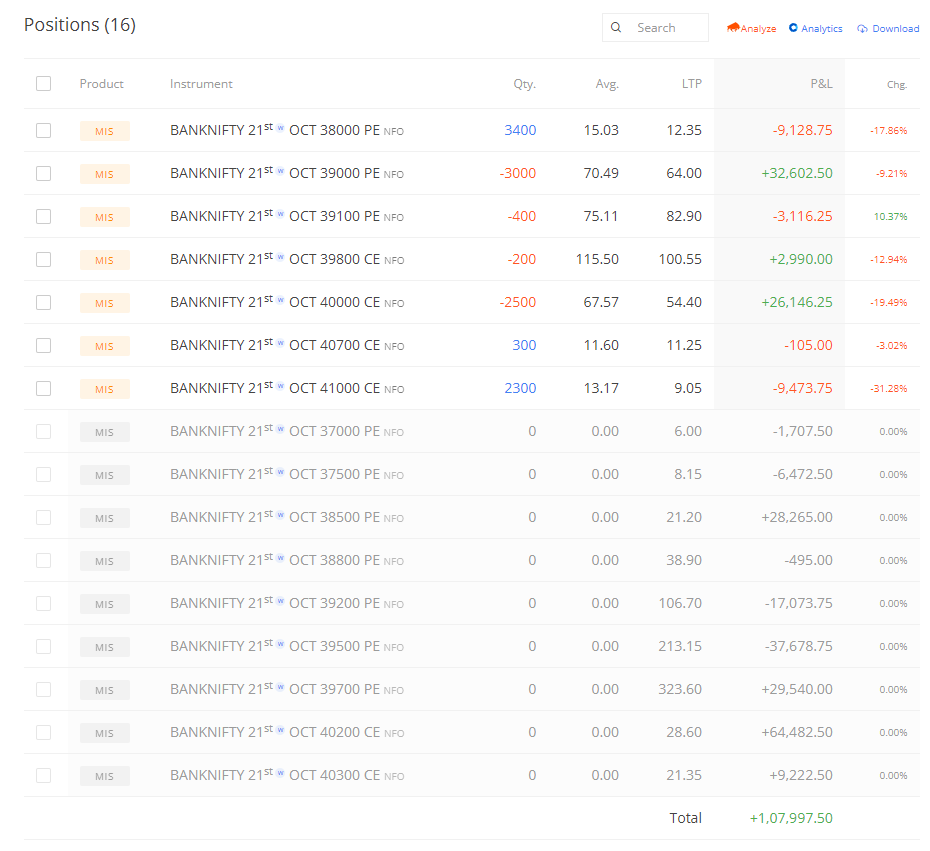Click grey MIS tag on 39500 PE row
Image resolution: width=930 pixels, height=851 pixels.
point(104,647)
